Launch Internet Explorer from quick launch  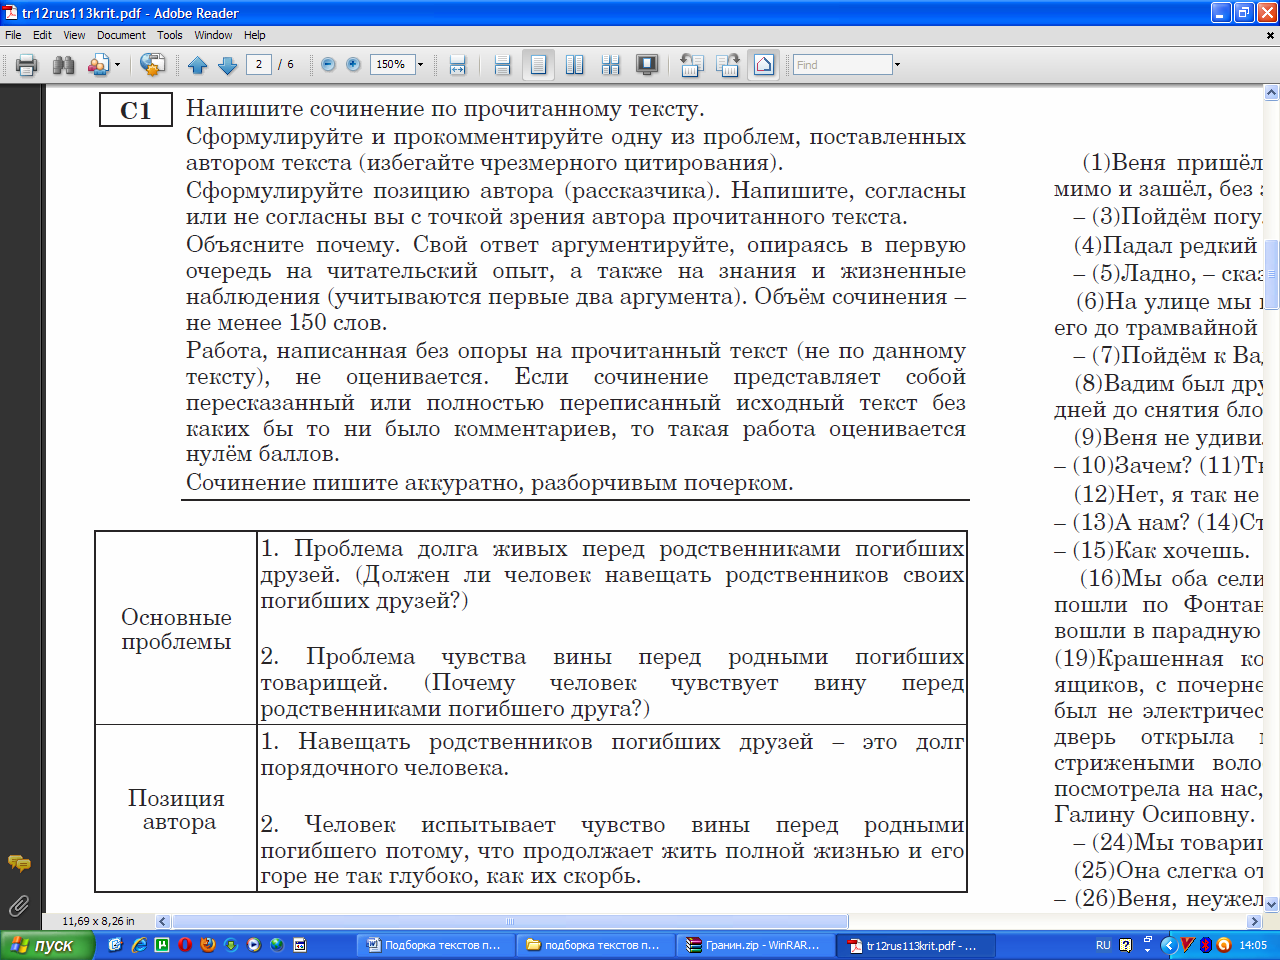click(139, 945)
